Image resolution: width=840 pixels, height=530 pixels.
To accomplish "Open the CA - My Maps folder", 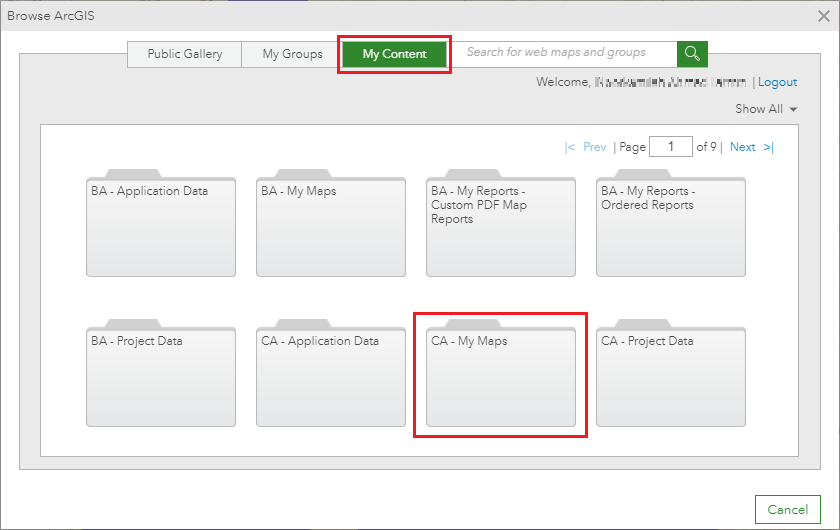I will point(501,373).
